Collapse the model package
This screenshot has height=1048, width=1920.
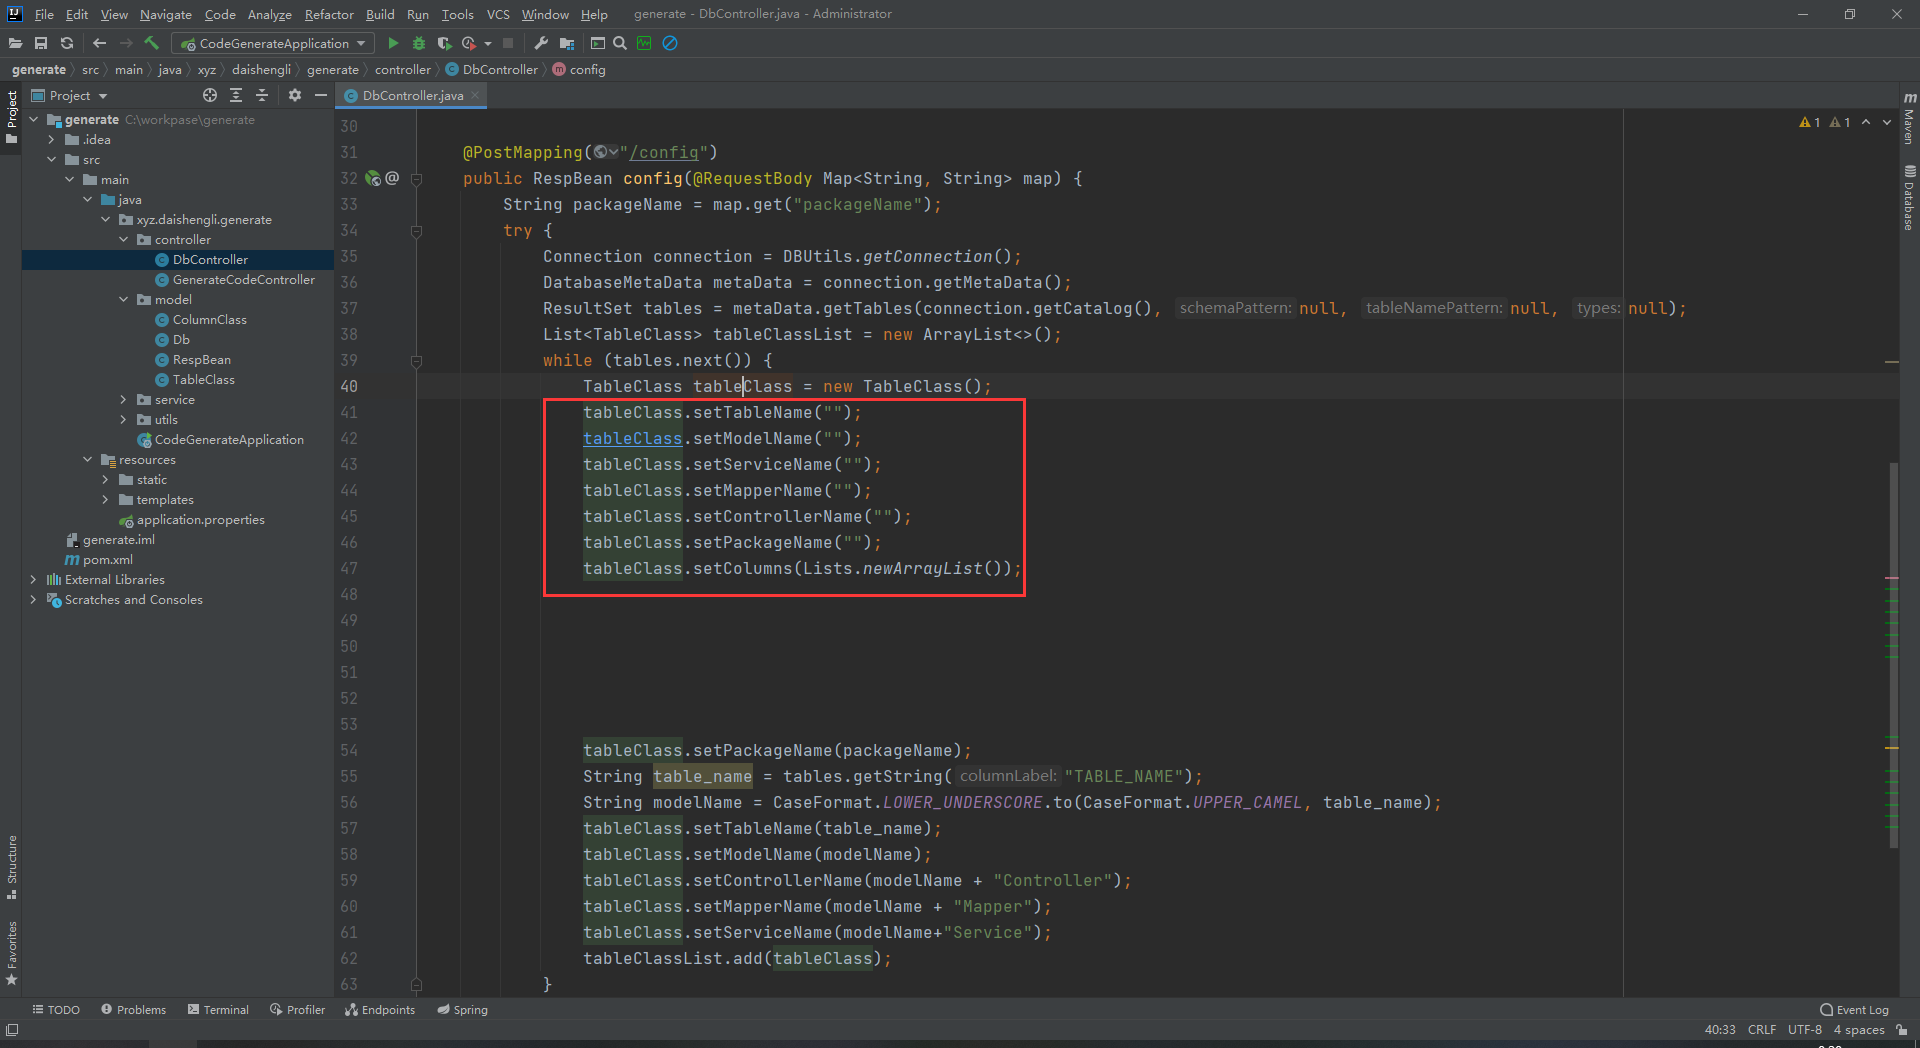(124, 299)
